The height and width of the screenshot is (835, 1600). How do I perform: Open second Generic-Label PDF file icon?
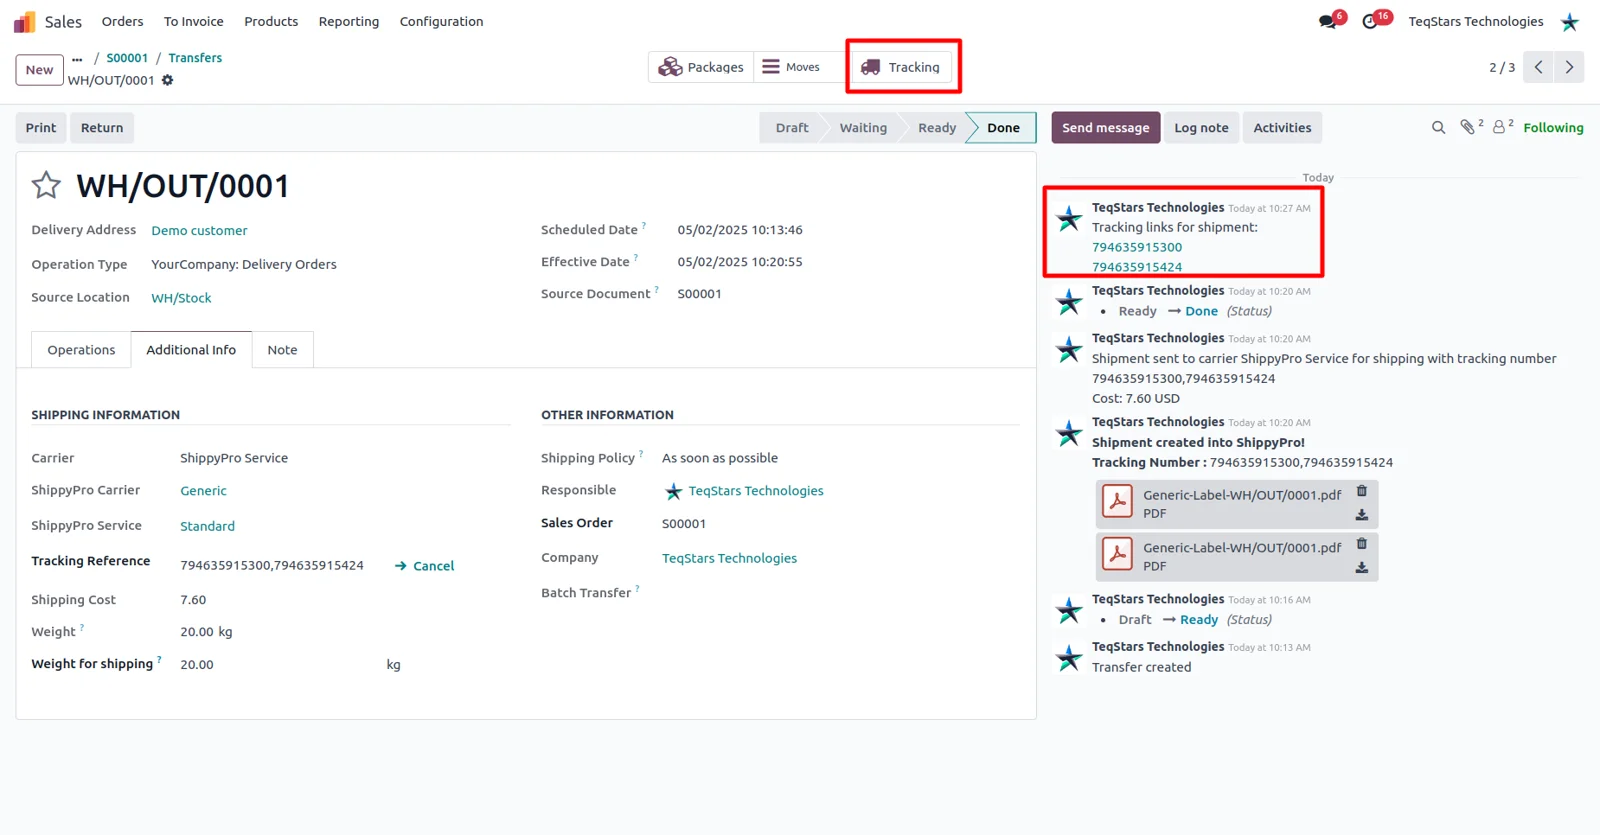tap(1117, 555)
